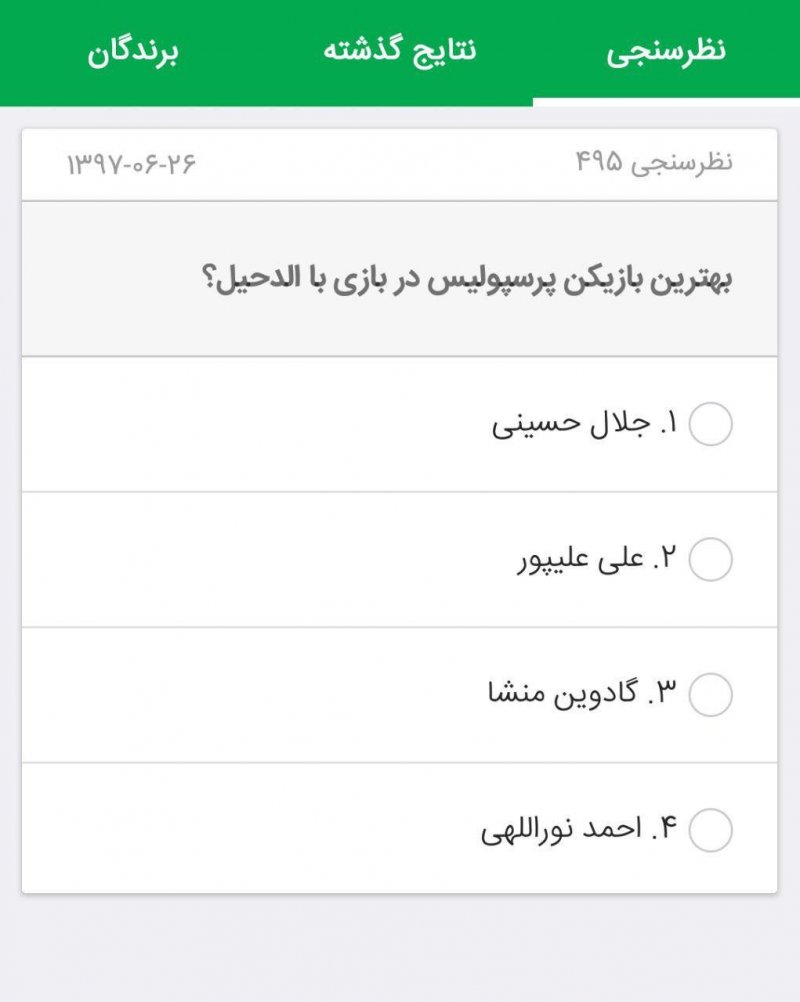This screenshot has height=1002, width=800.
Task: Click the number ۱. before the first option
Action: pos(669,425)
